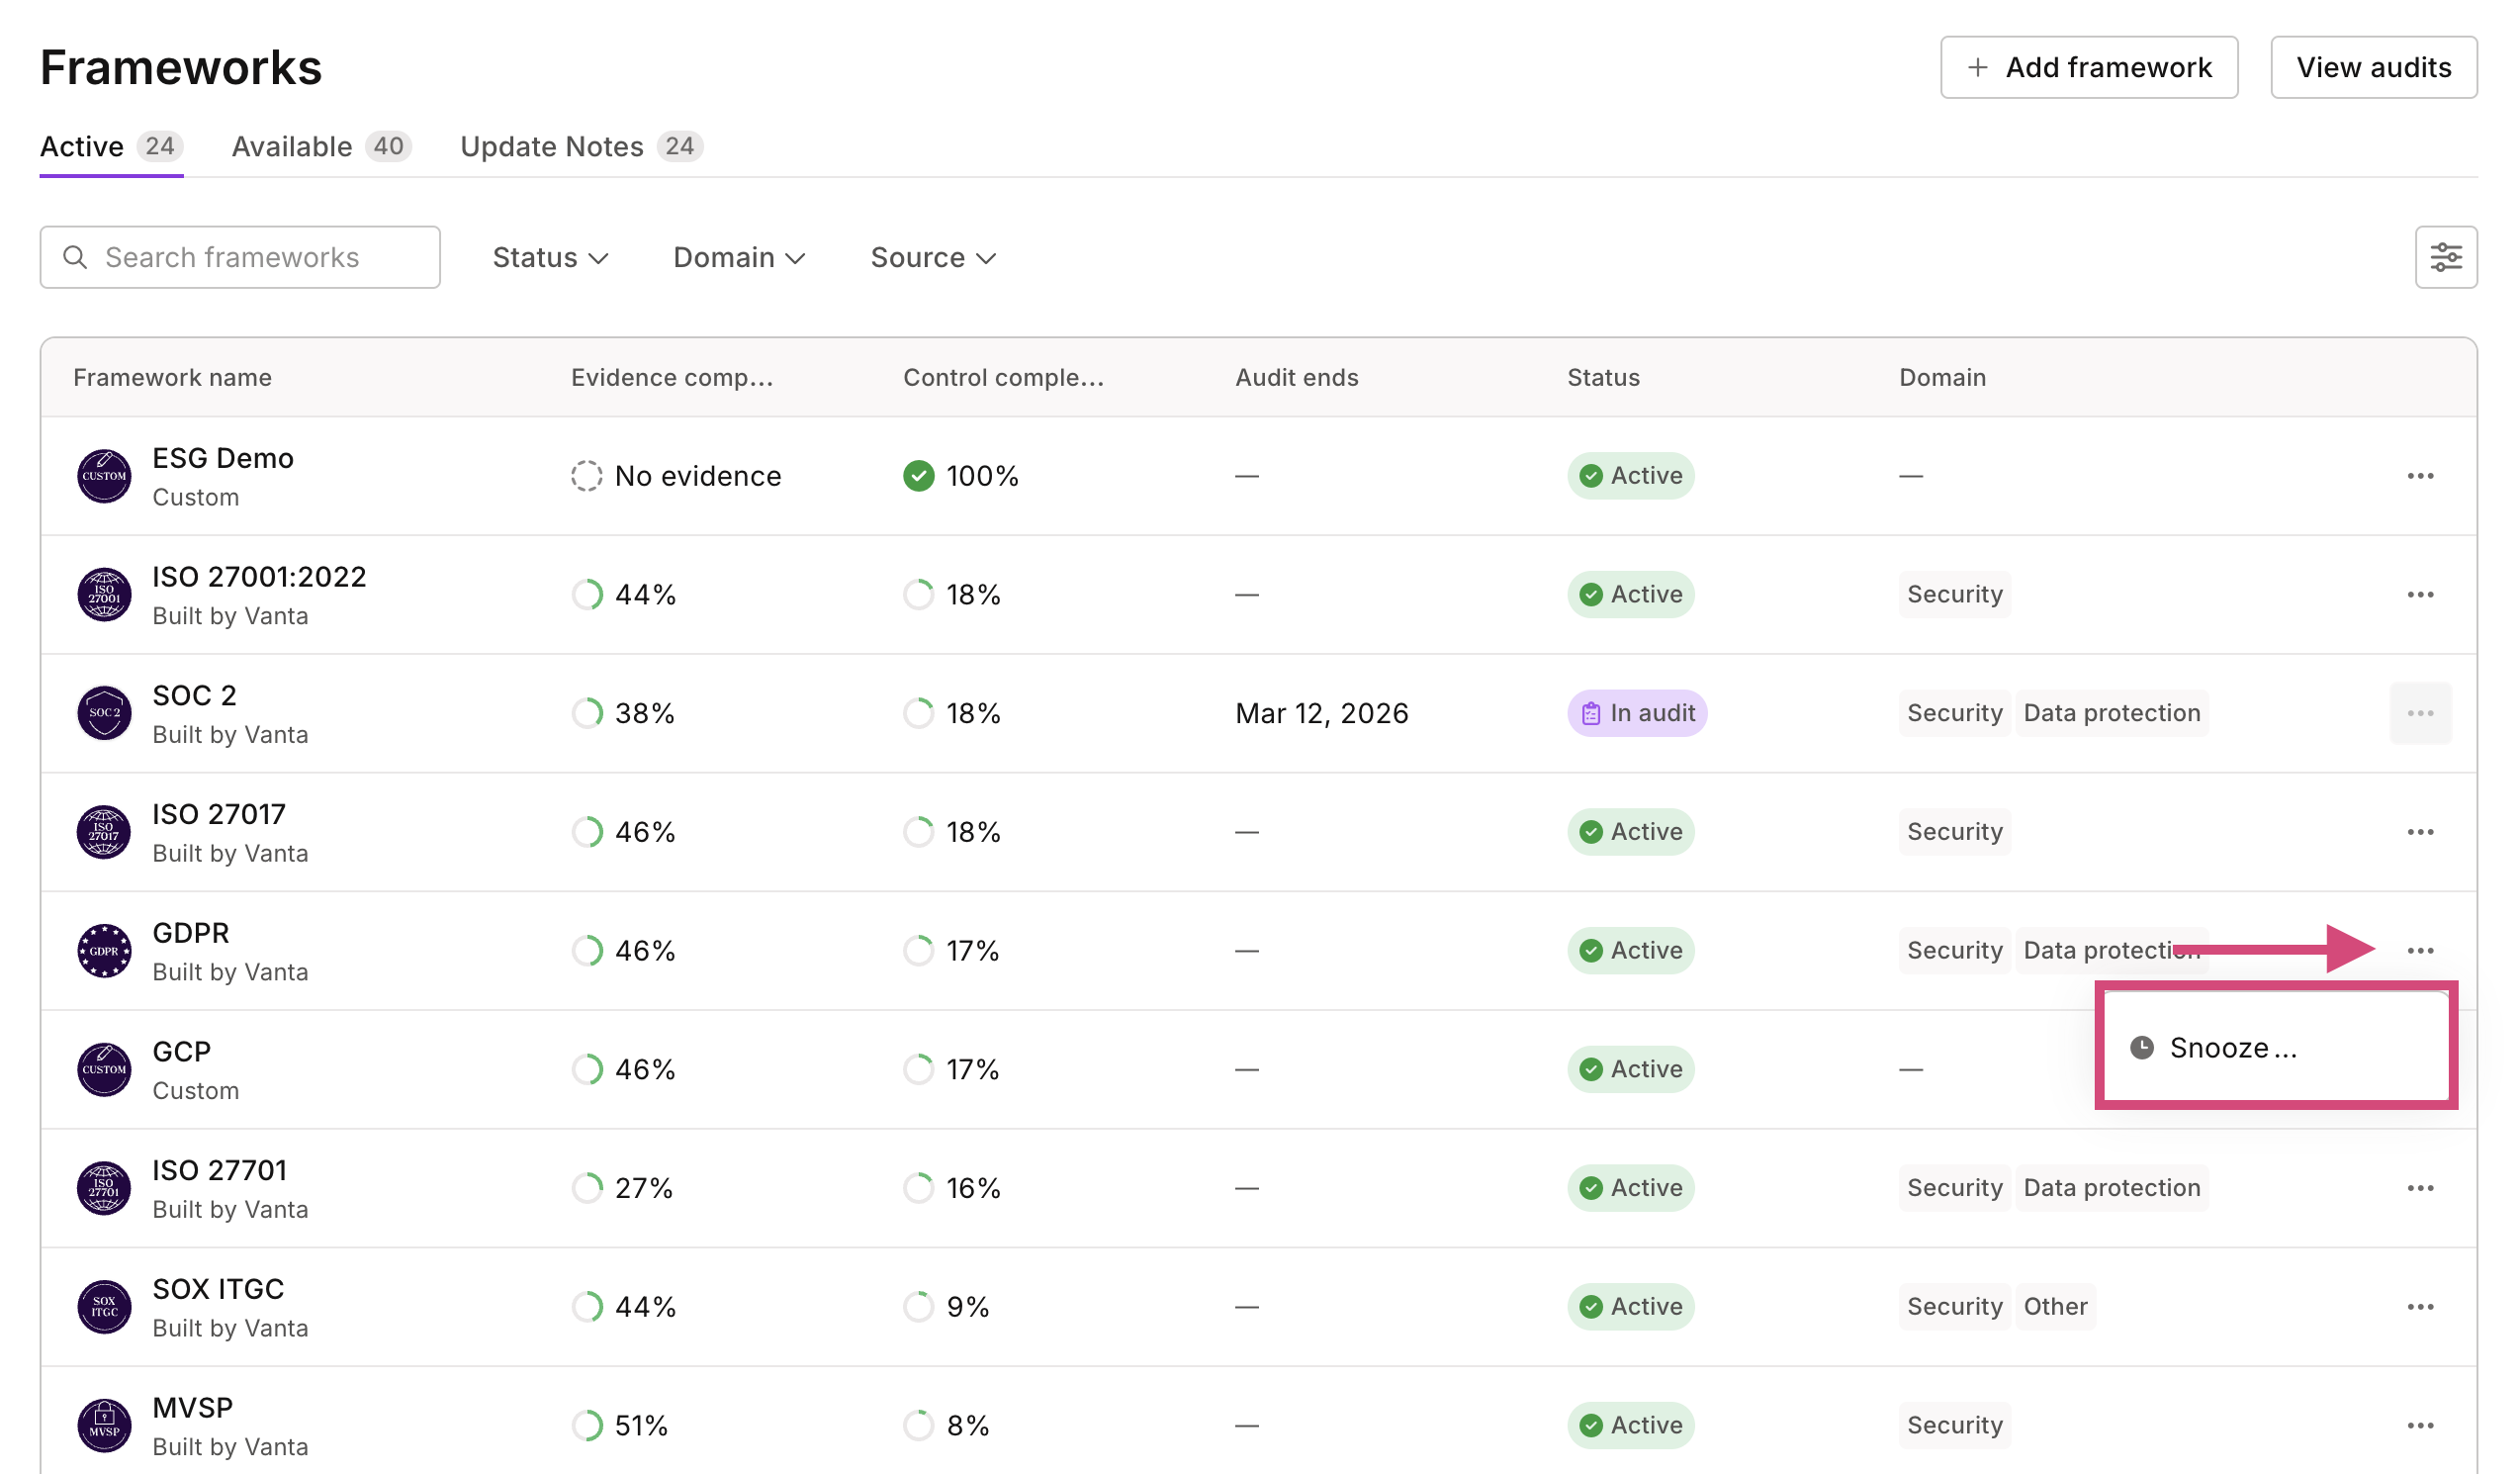Sort by the Audit ends column header
The height and width of the screenshot is (1474, 2520).
coord(1296,378)
